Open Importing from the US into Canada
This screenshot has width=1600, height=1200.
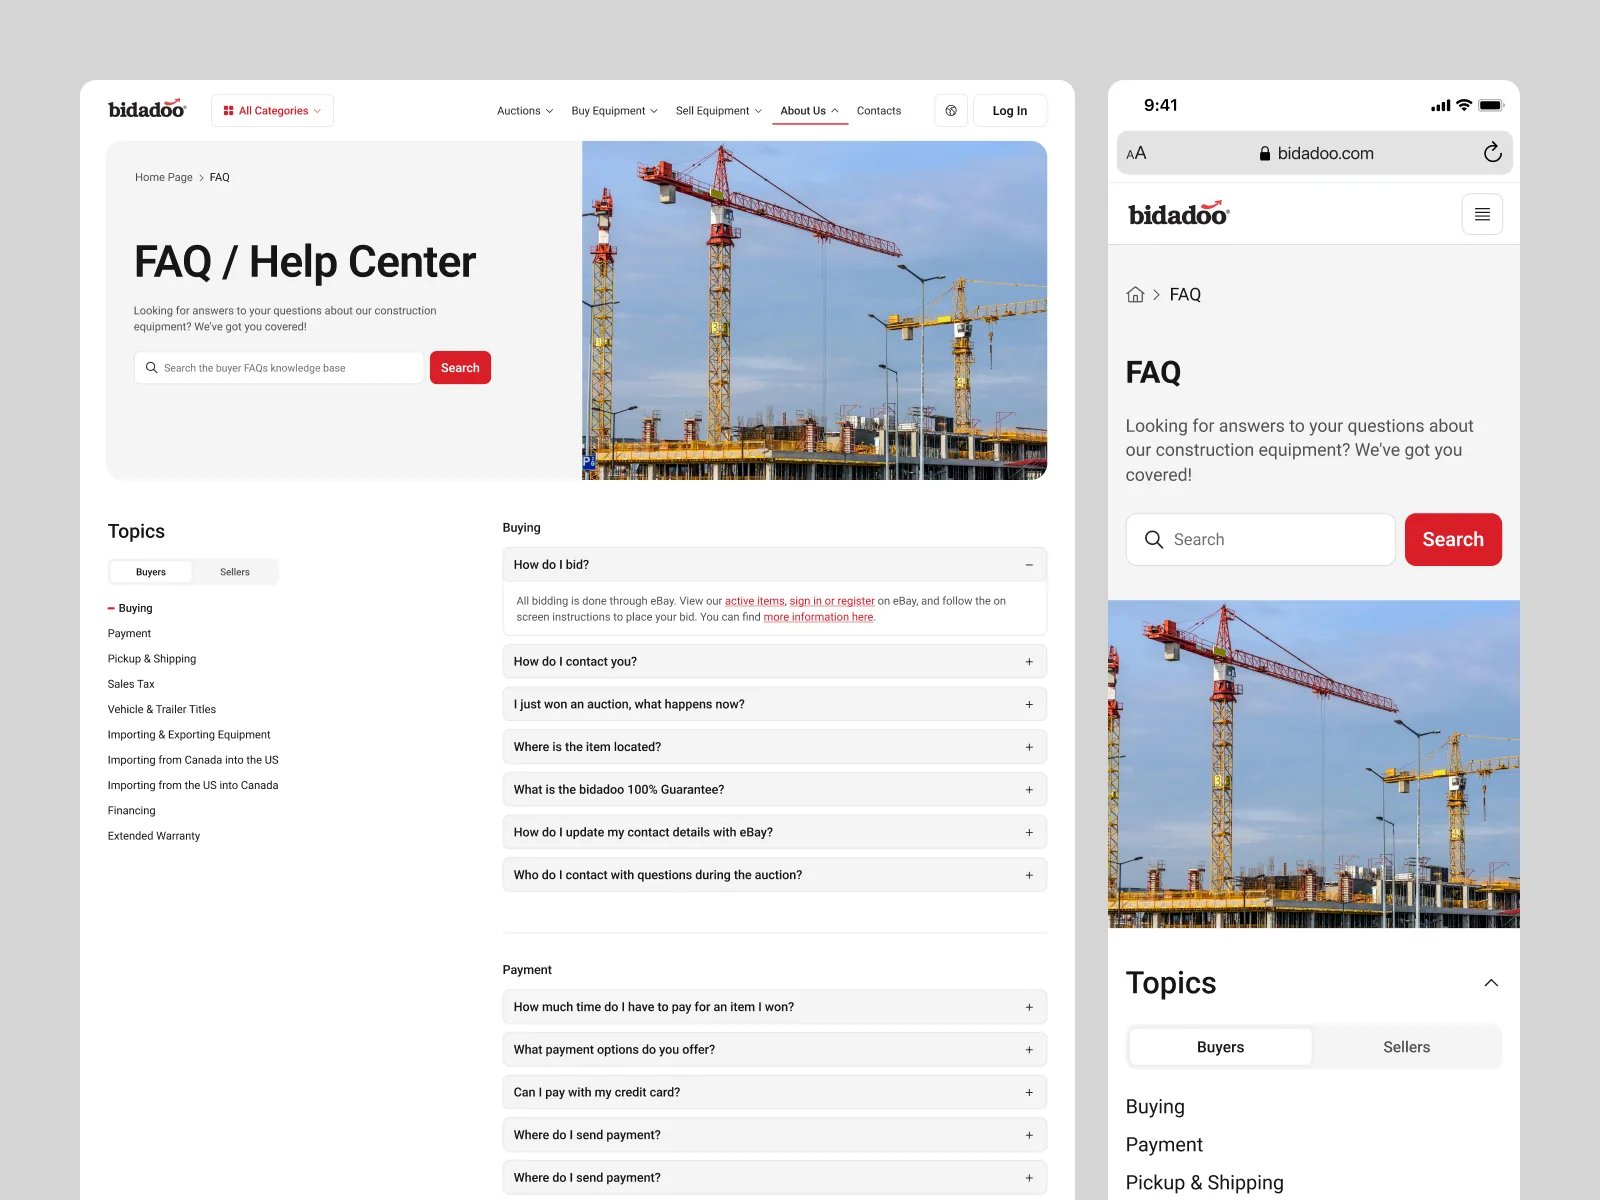point(193,786)
